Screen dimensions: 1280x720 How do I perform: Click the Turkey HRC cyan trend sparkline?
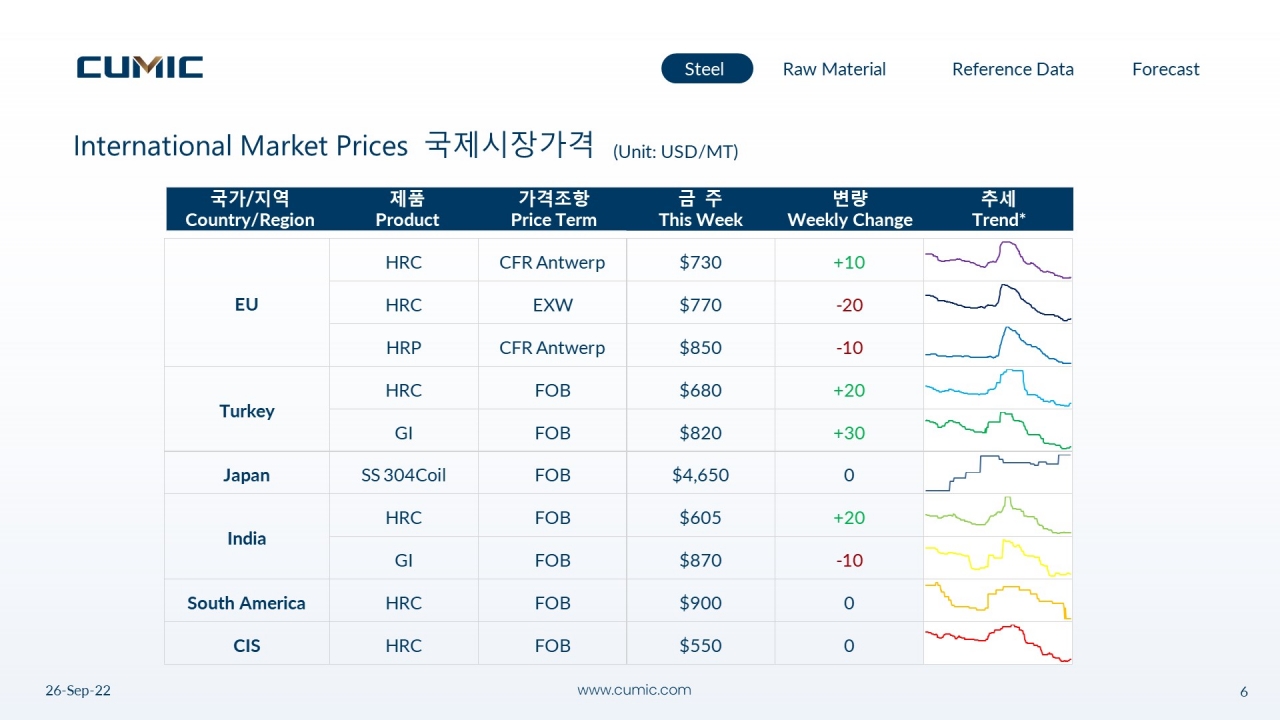[x=998, y=388]
